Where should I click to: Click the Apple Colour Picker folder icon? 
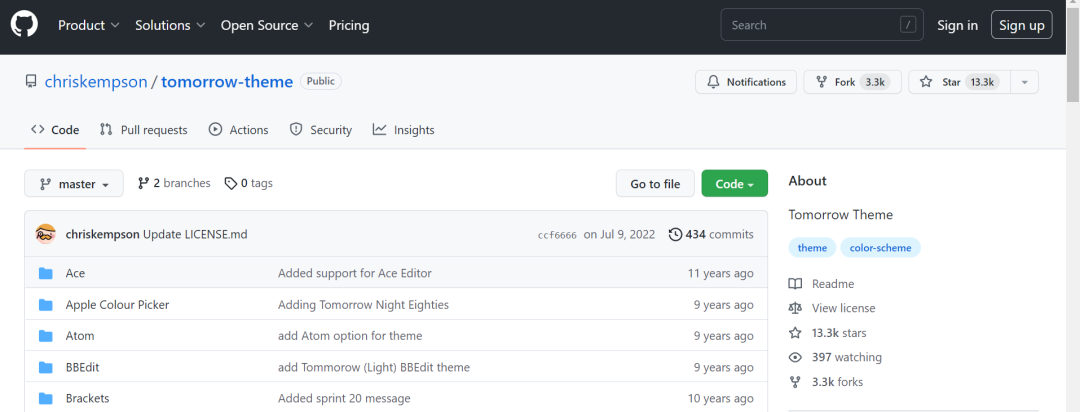(x=45, y=305)
